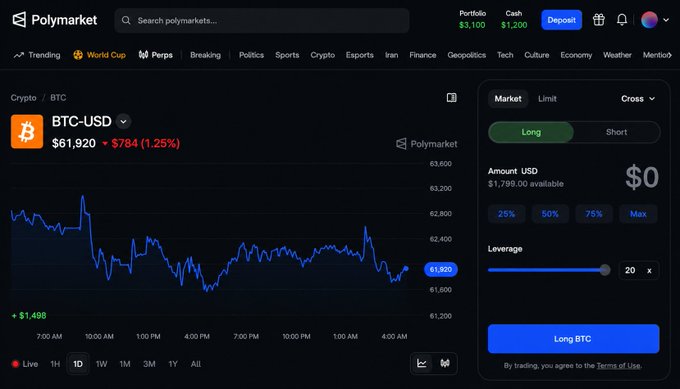This screenshot has height=389, width=680.
Task: Open the Market order tab
Action: click(508, 99)
